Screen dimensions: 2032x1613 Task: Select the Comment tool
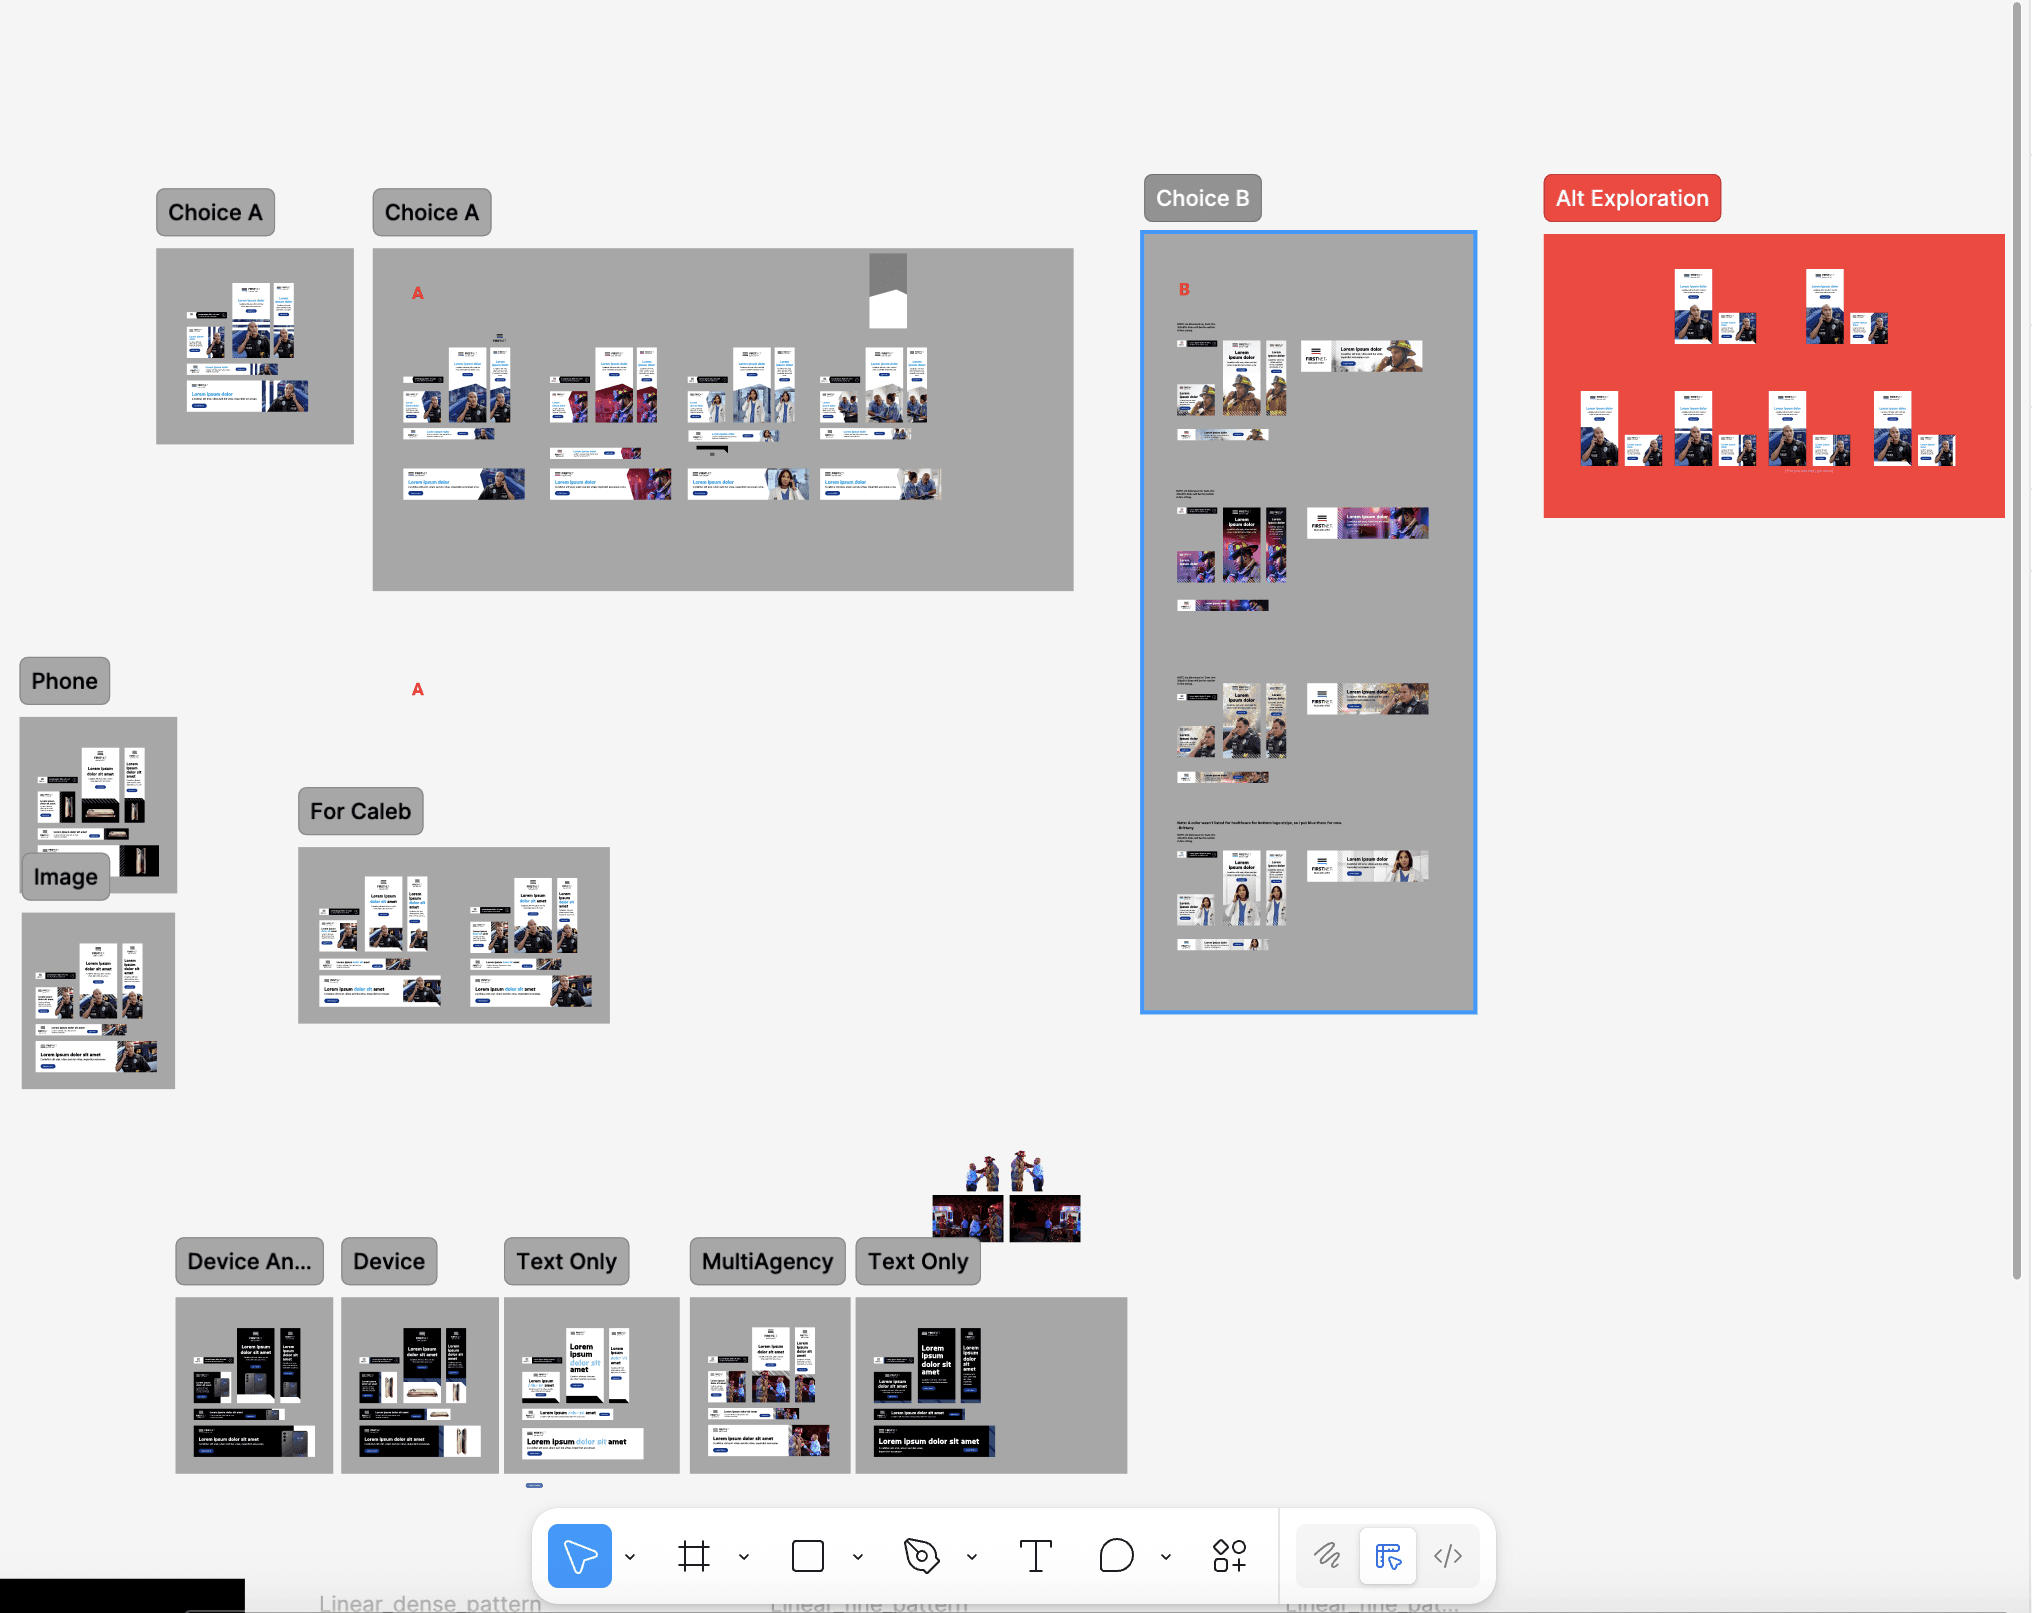[x=1116, y=1556]
